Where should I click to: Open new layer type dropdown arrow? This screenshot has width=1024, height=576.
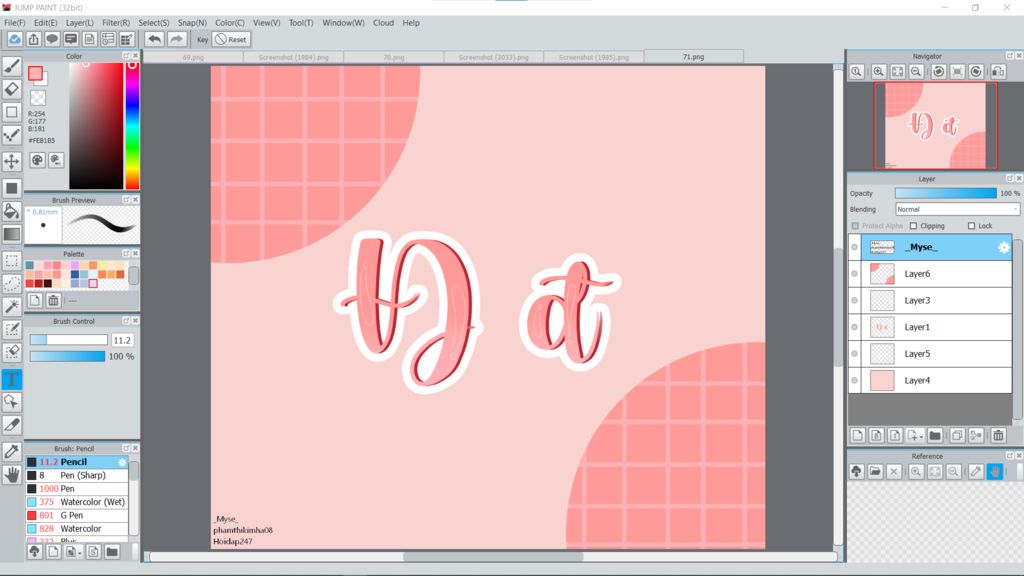(x=914, y=436)
